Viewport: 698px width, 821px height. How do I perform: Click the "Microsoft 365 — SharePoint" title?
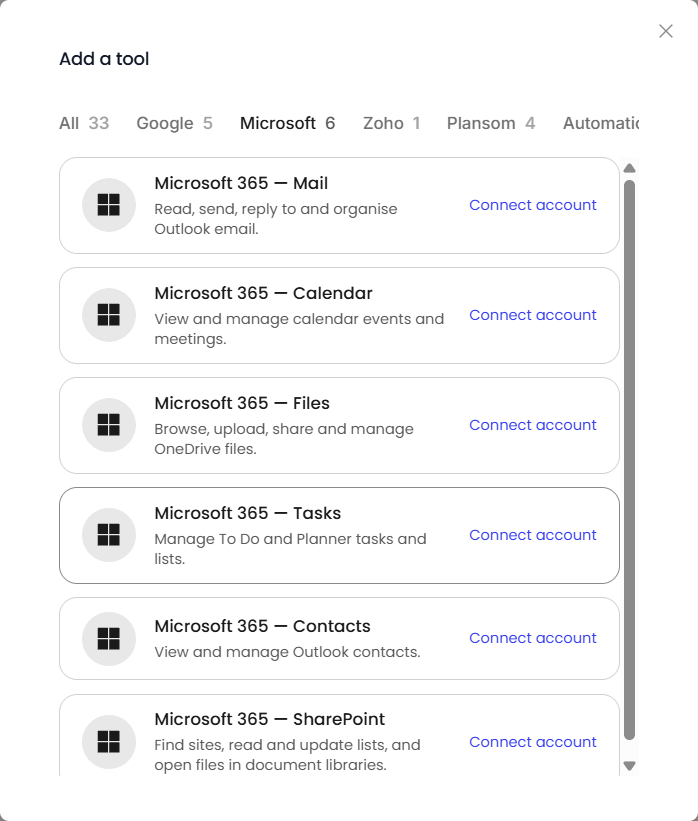click(270, 719)
